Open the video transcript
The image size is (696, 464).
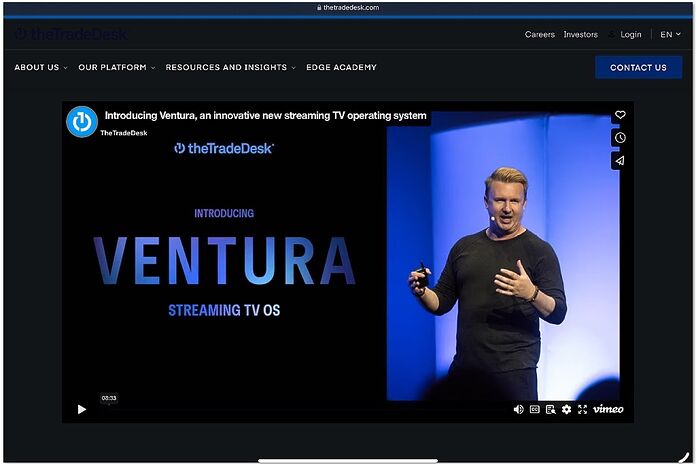(550, 409)
